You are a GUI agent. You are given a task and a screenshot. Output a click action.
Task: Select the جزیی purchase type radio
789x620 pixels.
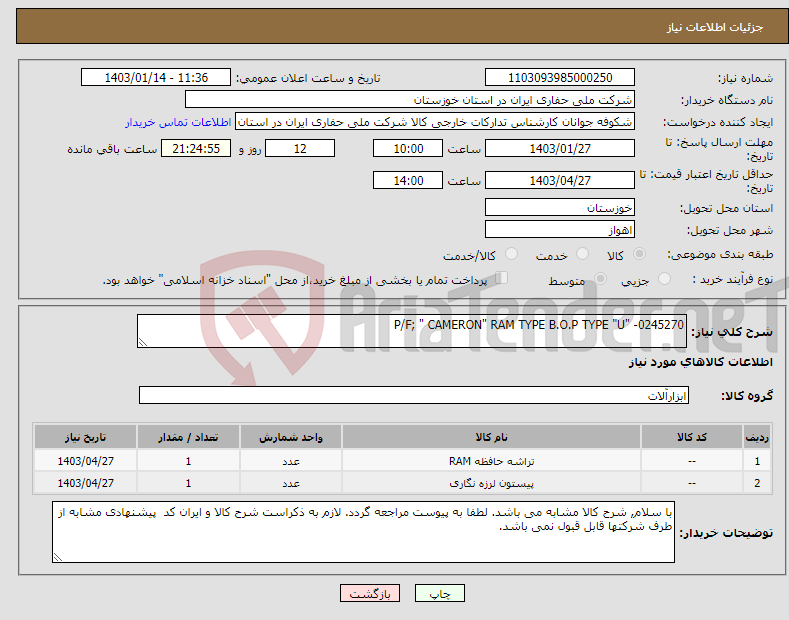(664, 279)
